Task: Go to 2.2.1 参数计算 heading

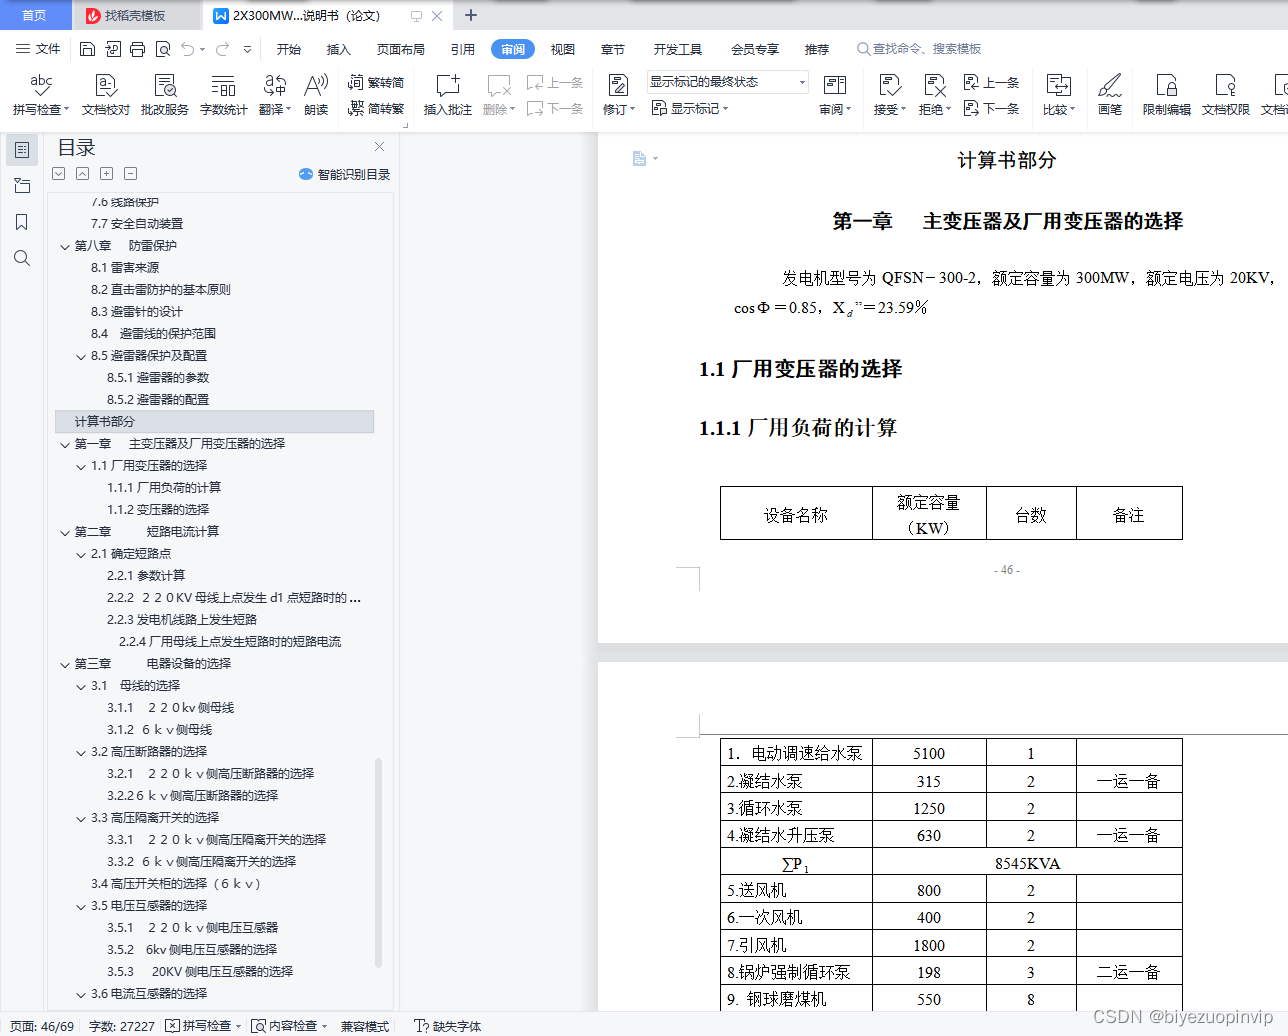Action: click(146, 575)
